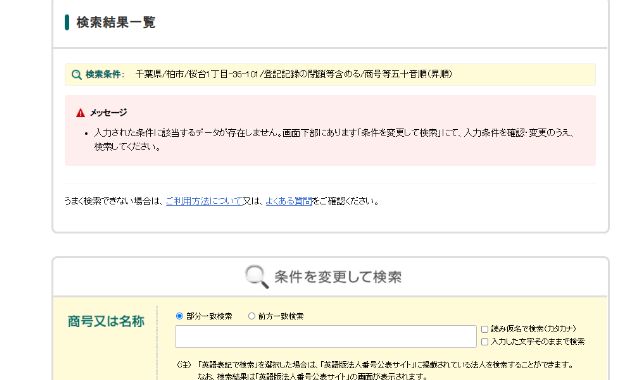
Task: Select the 部分一致検索 radio button
Action: pos(179,316)
